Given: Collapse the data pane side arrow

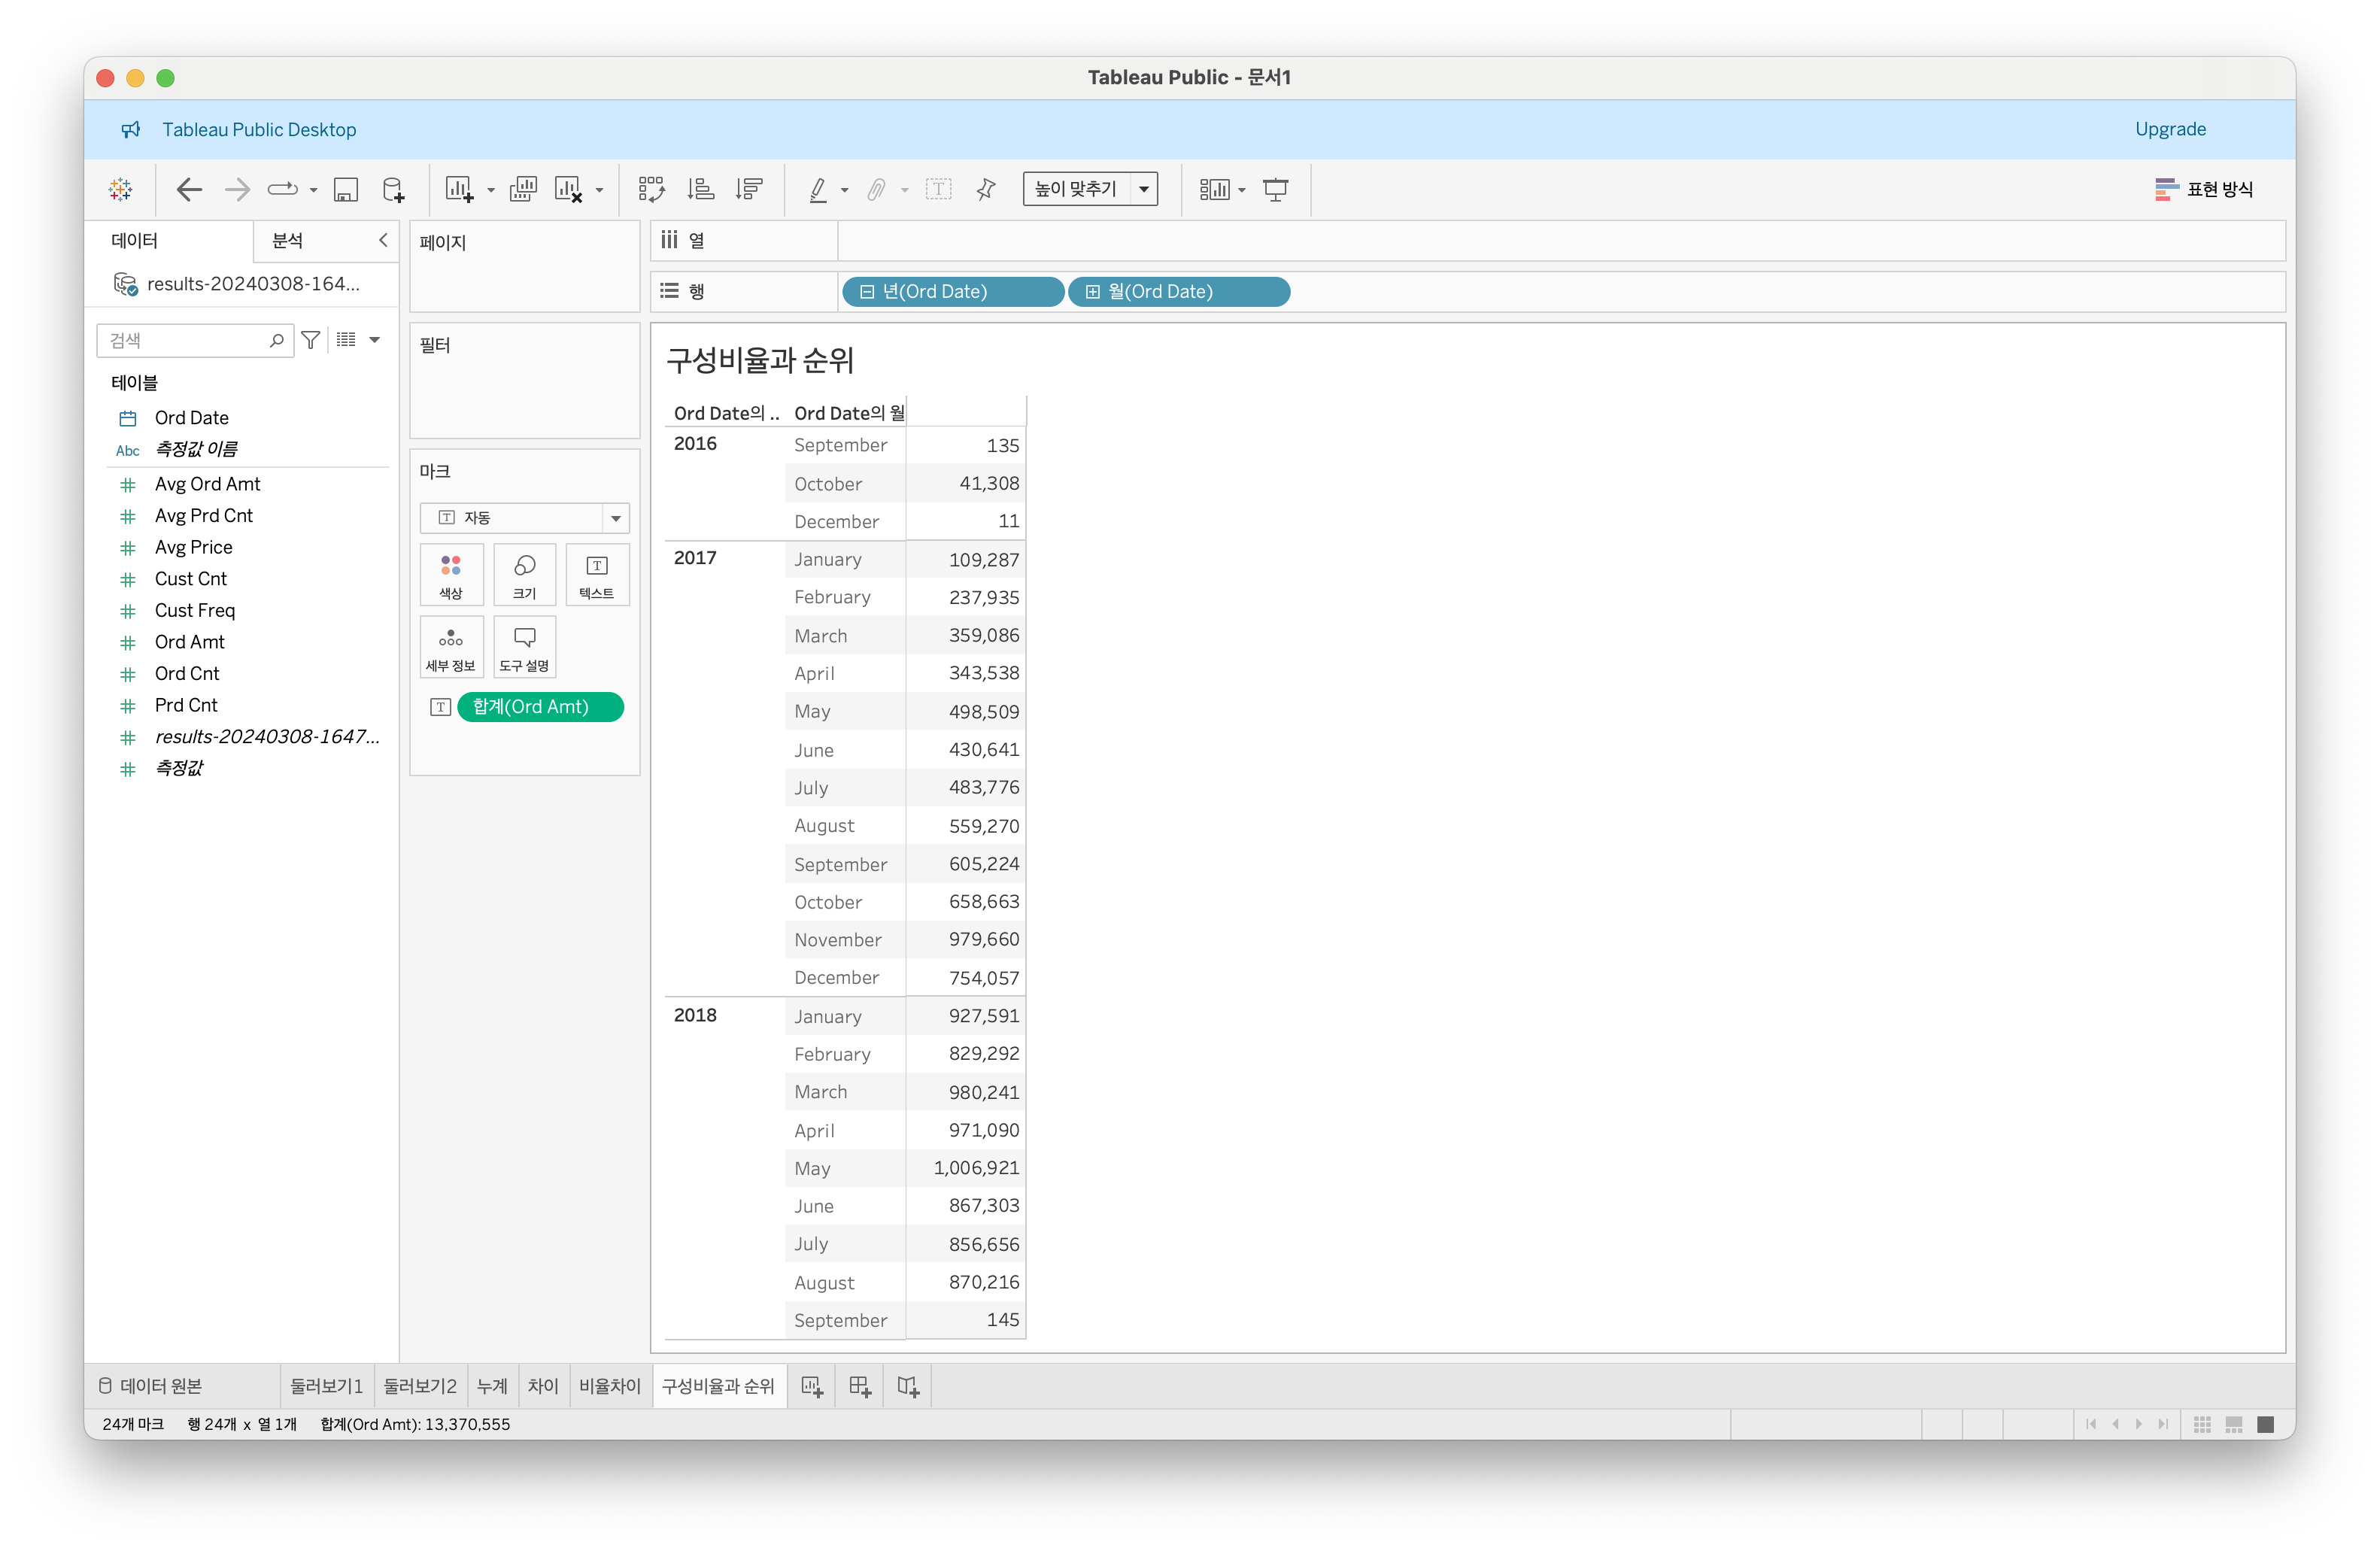Looking at the screenshot, I should (383, 240).
